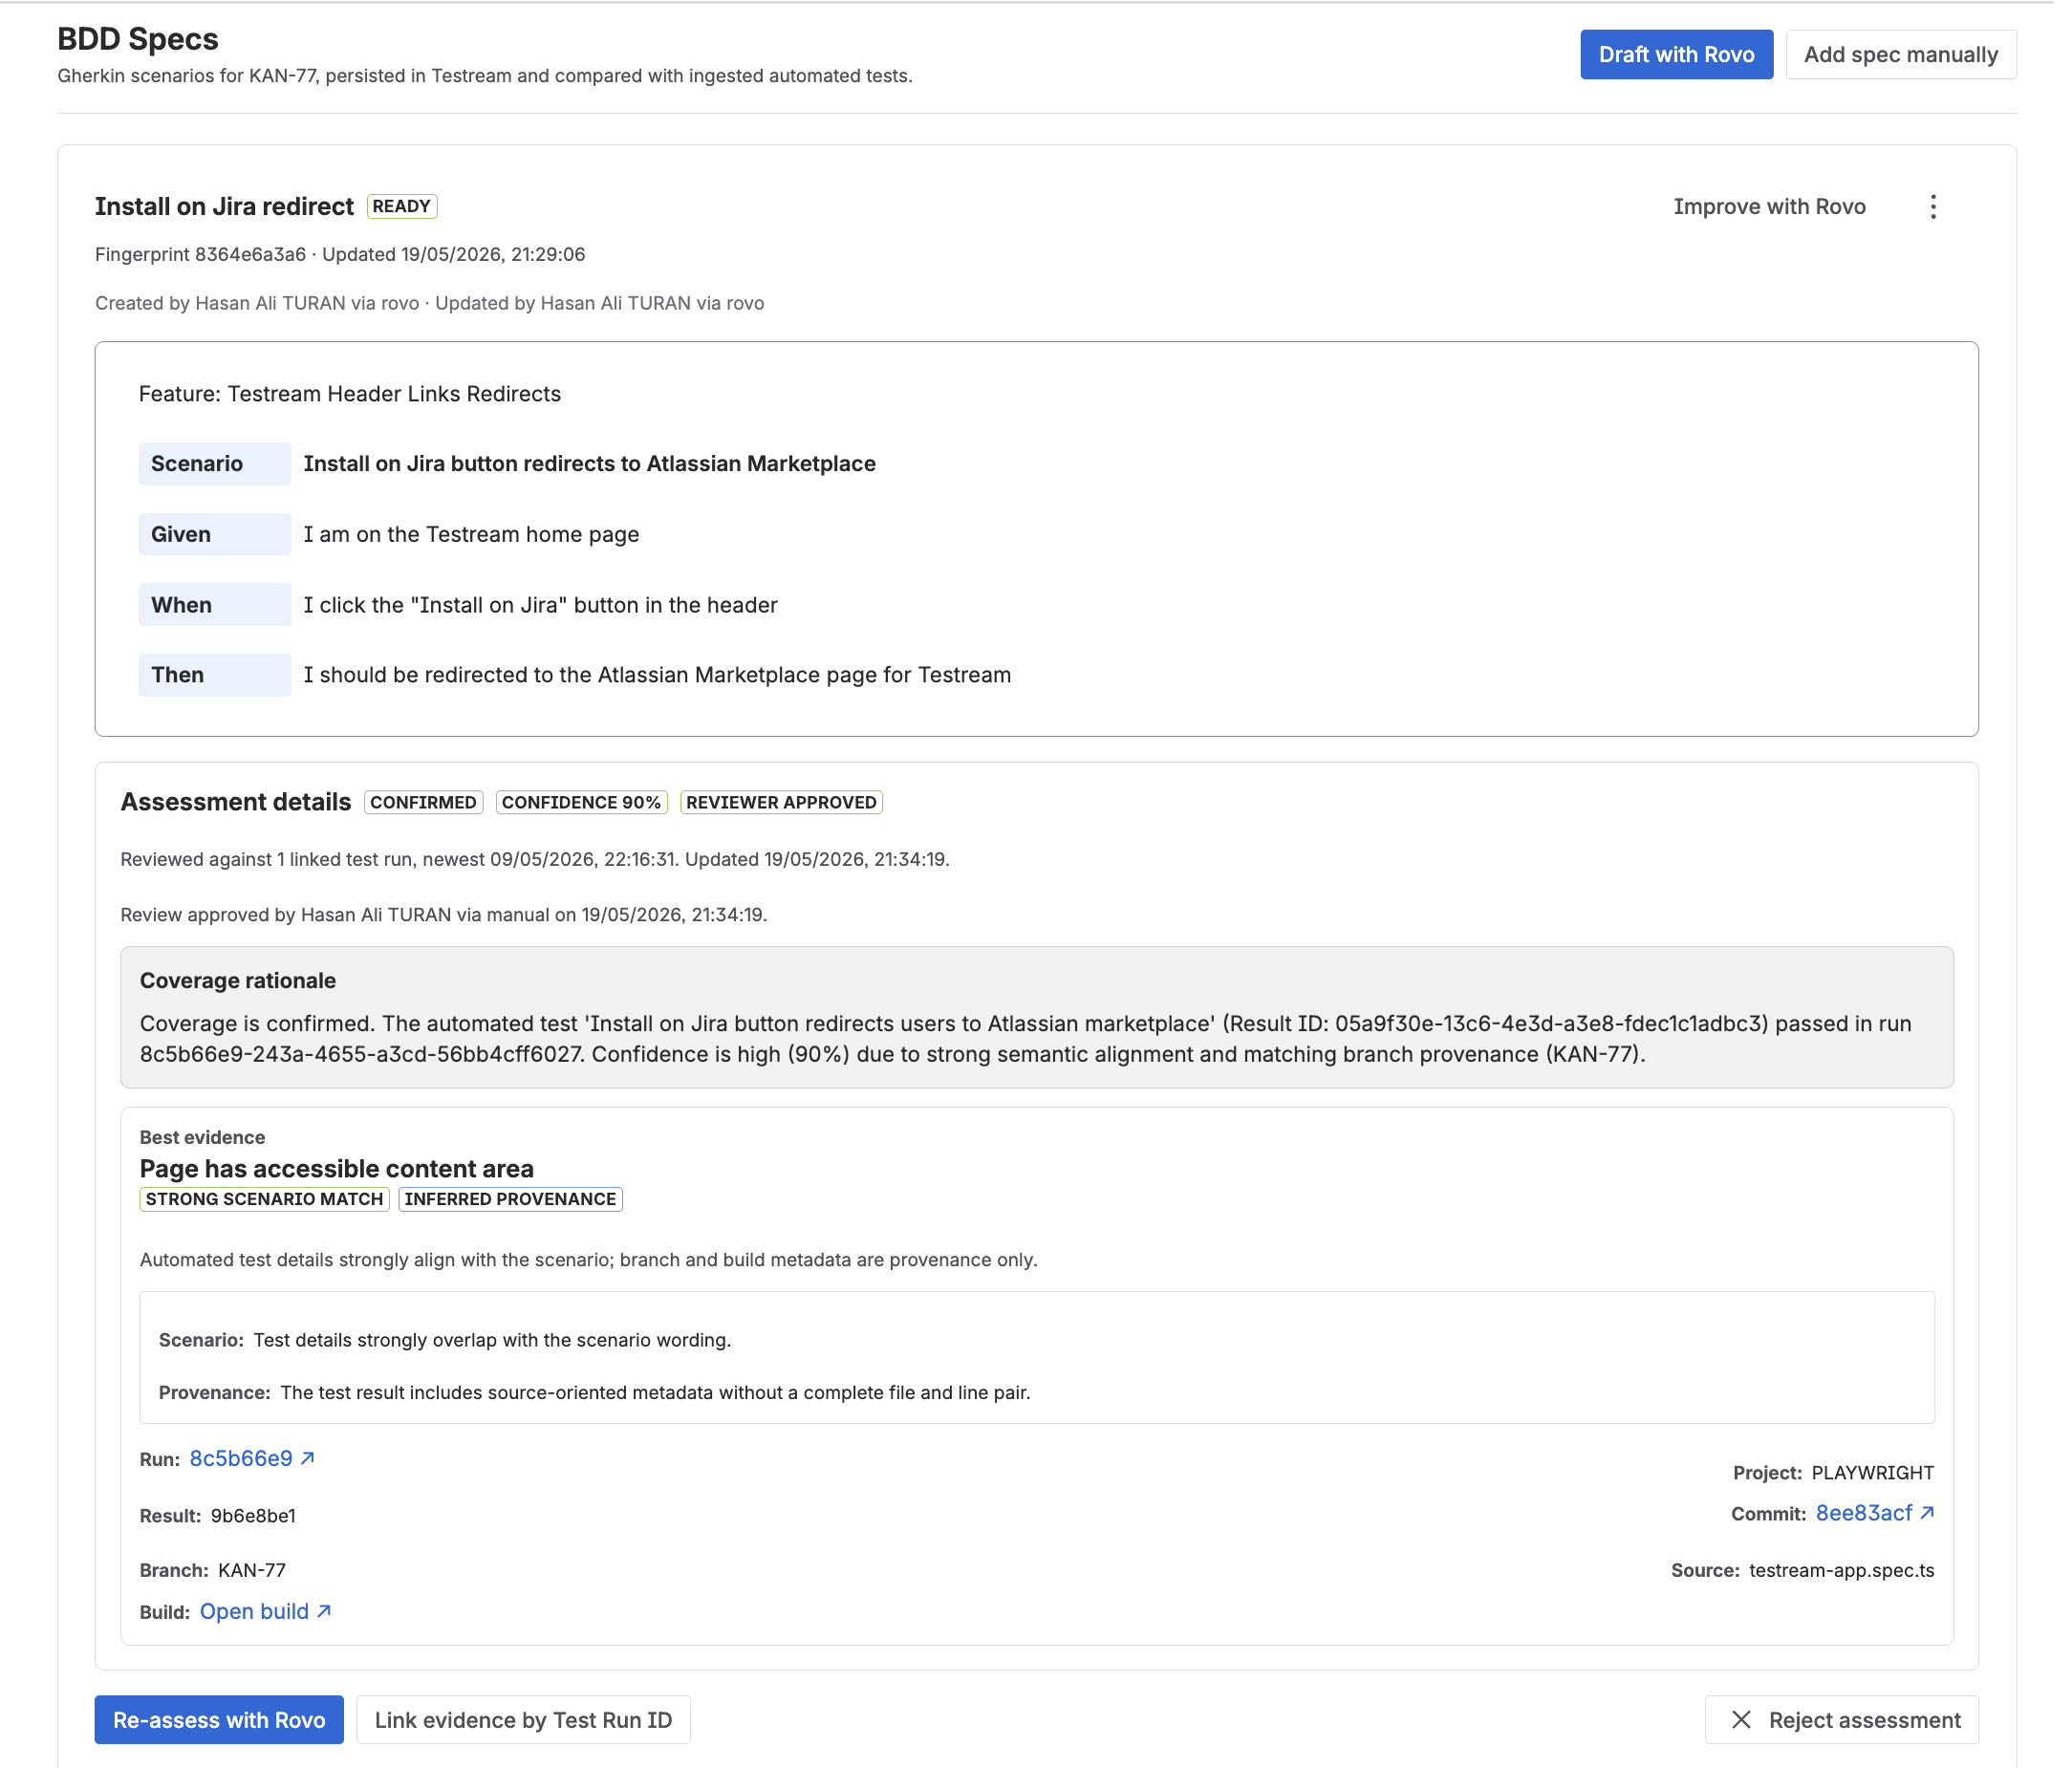The image size is (2072, 1768).
Task: Click the CONFIDENCE 90% badge
Action: pos(581,802)
